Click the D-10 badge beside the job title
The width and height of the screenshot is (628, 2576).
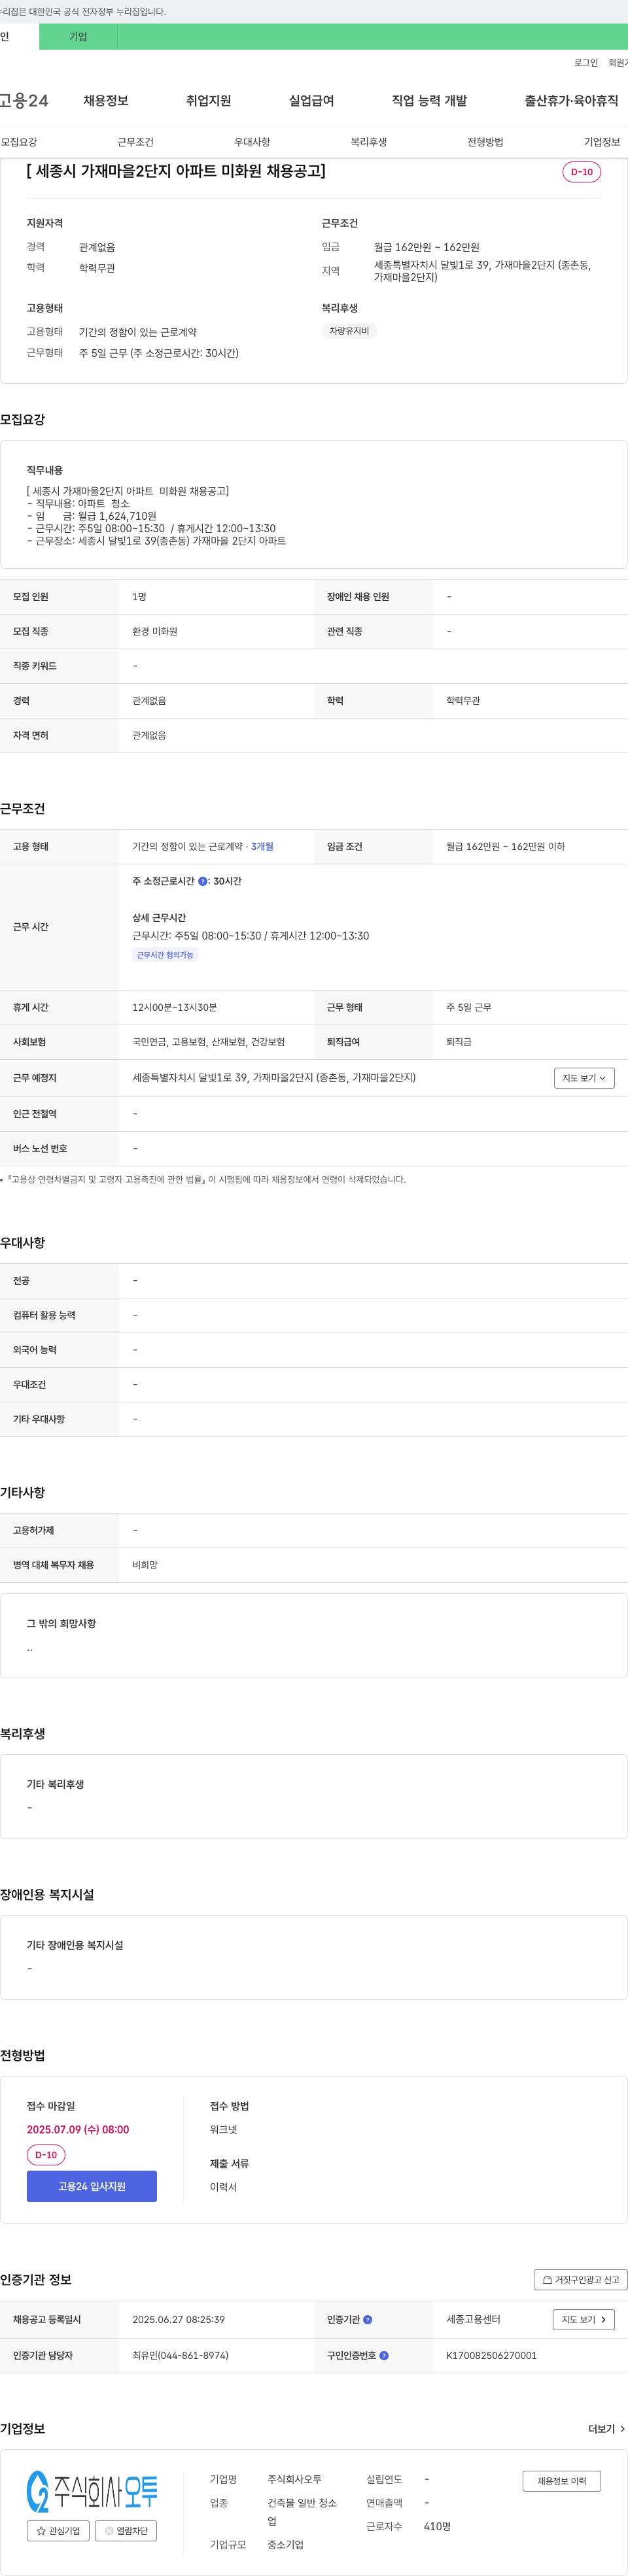point(581,172)
